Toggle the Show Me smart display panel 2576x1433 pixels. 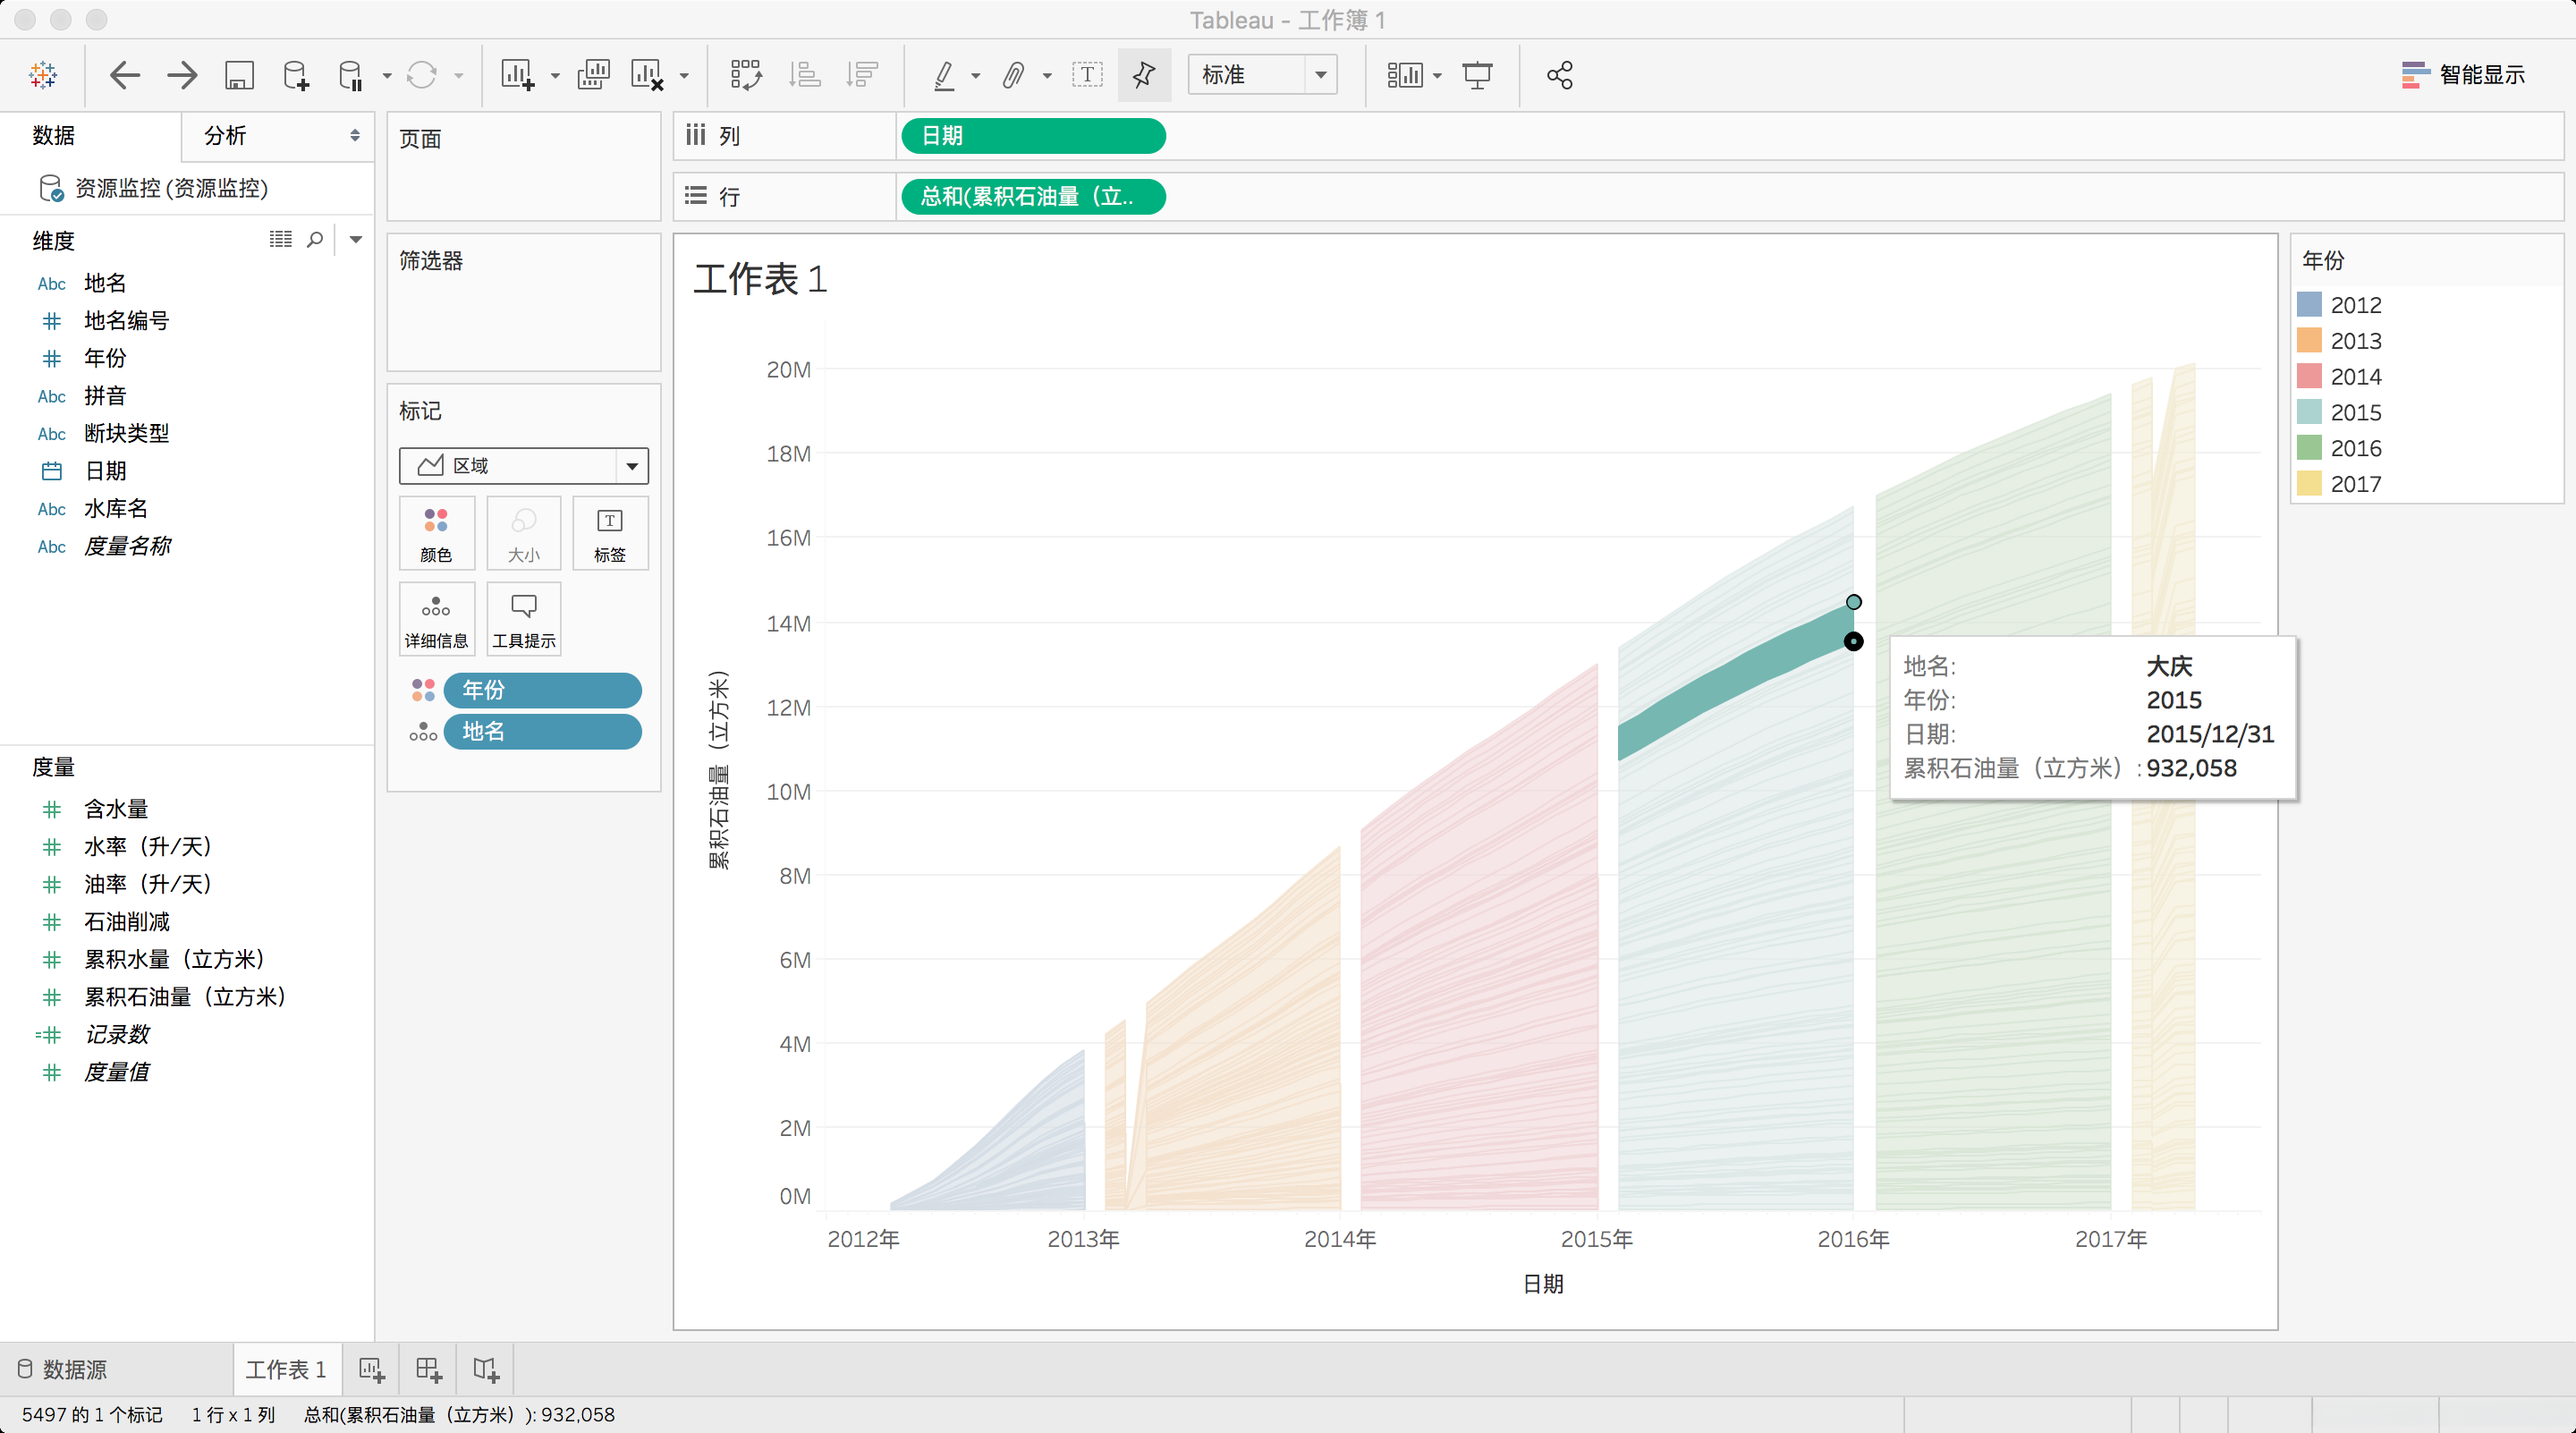pos(2463,75)
